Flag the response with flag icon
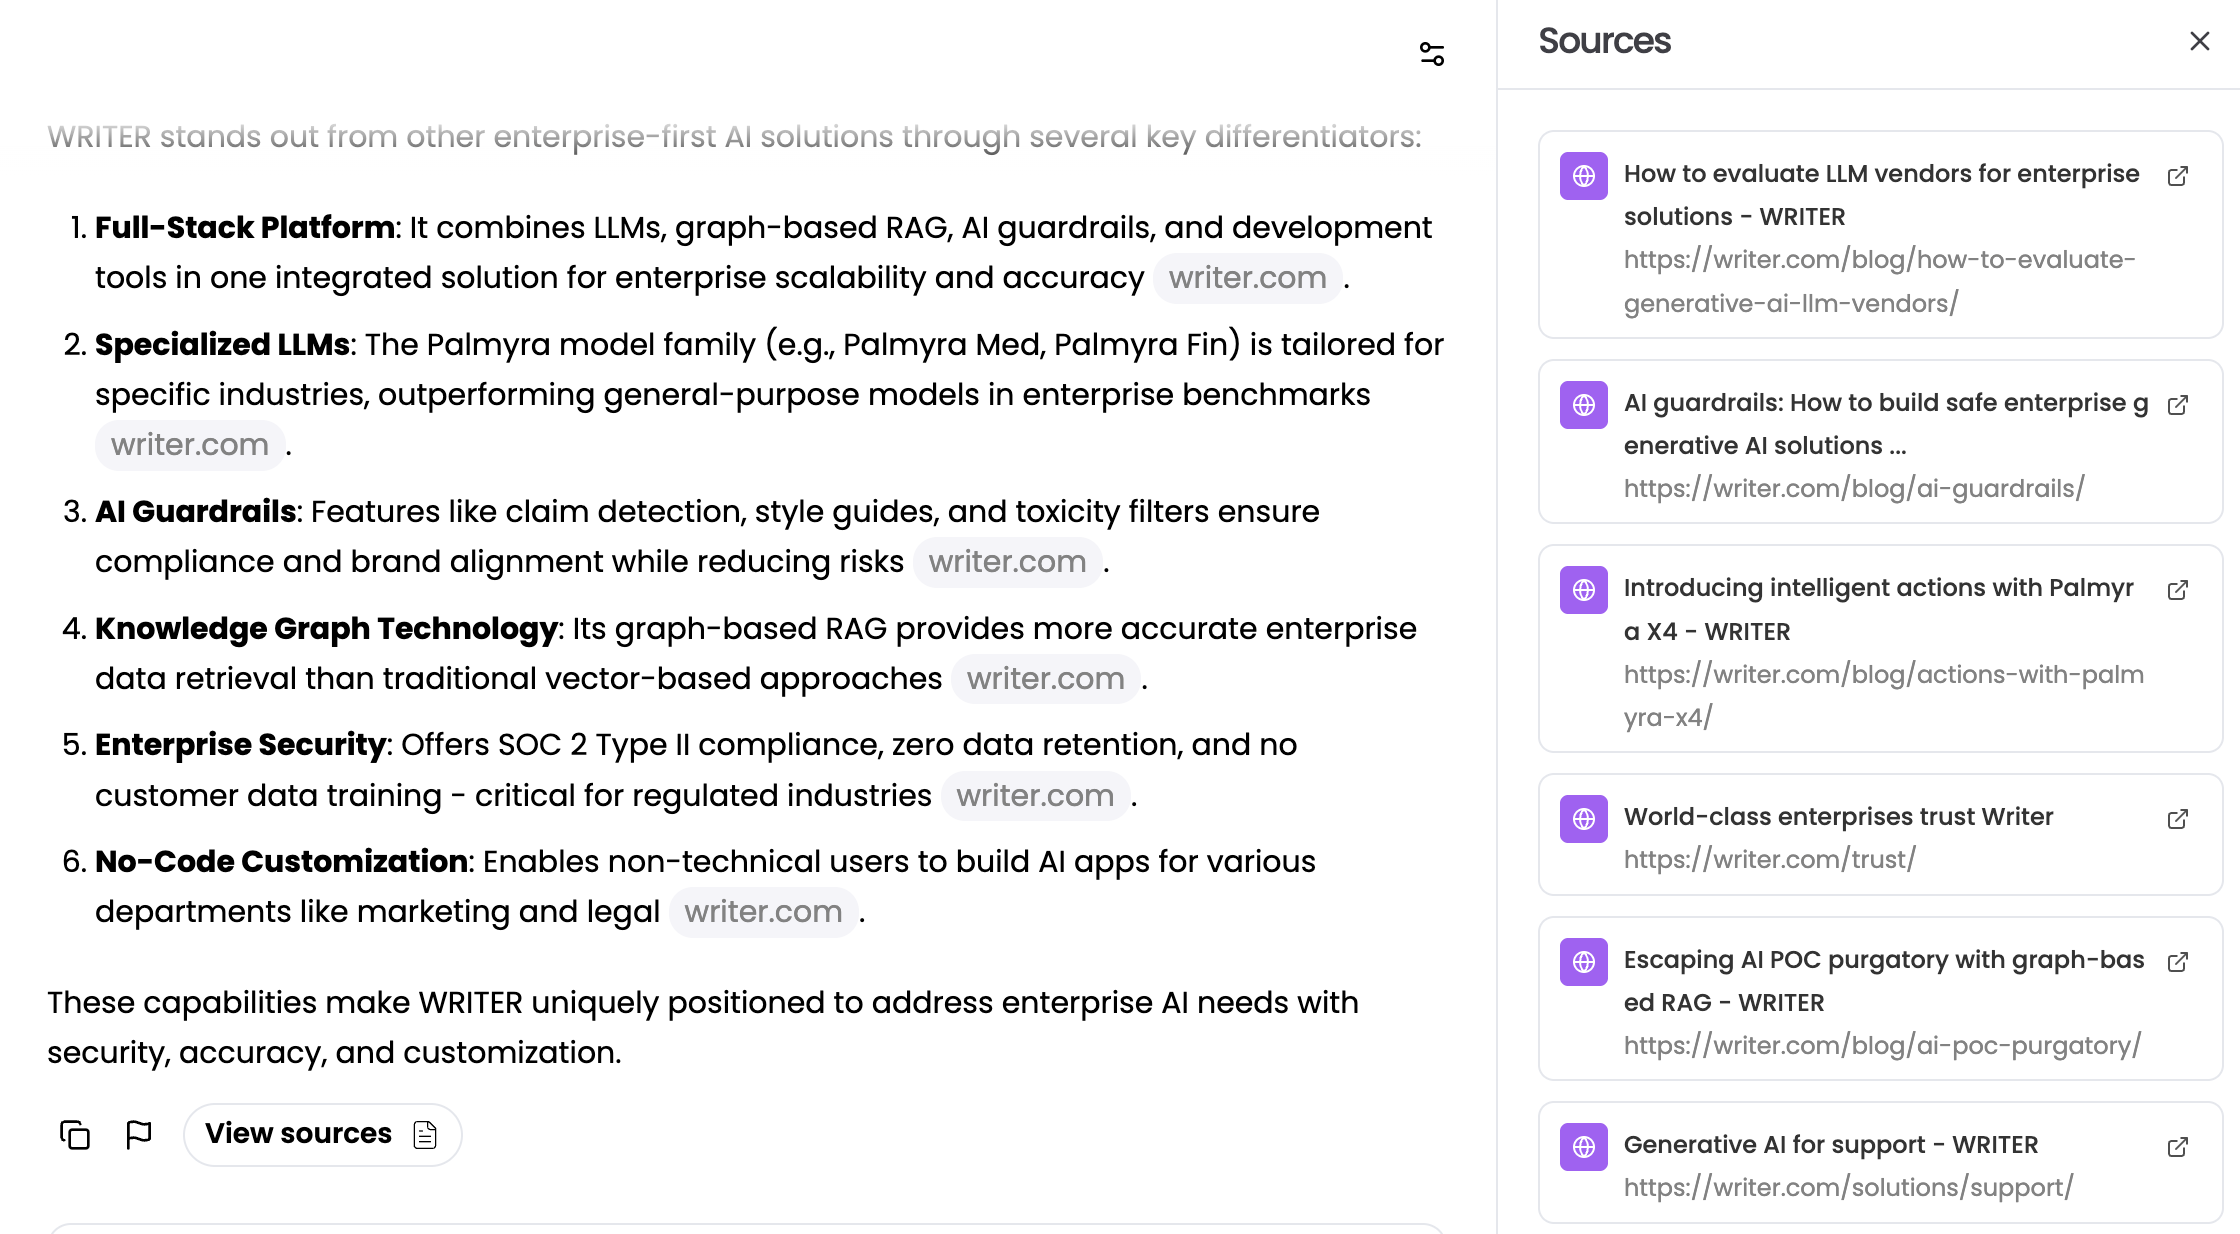 pos(139,1135)
